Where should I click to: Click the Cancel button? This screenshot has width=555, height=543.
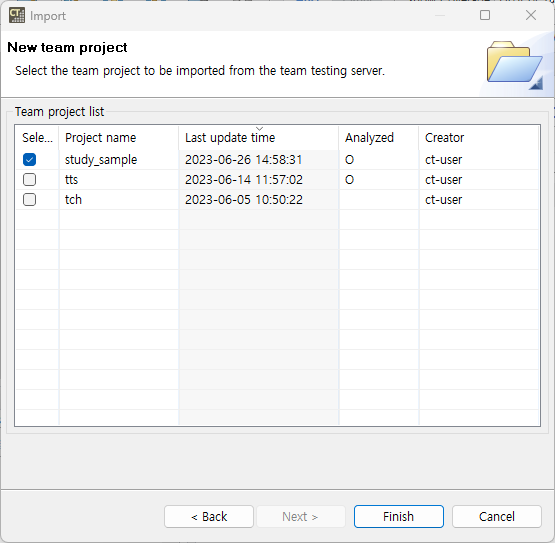[x=497, y=516]
